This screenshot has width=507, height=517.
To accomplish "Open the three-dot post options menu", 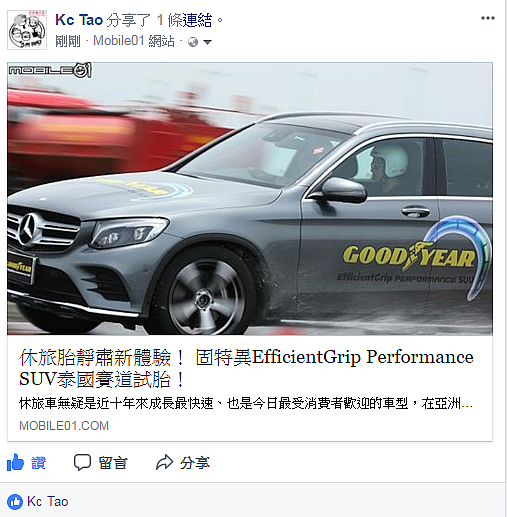I will (488, 18).
